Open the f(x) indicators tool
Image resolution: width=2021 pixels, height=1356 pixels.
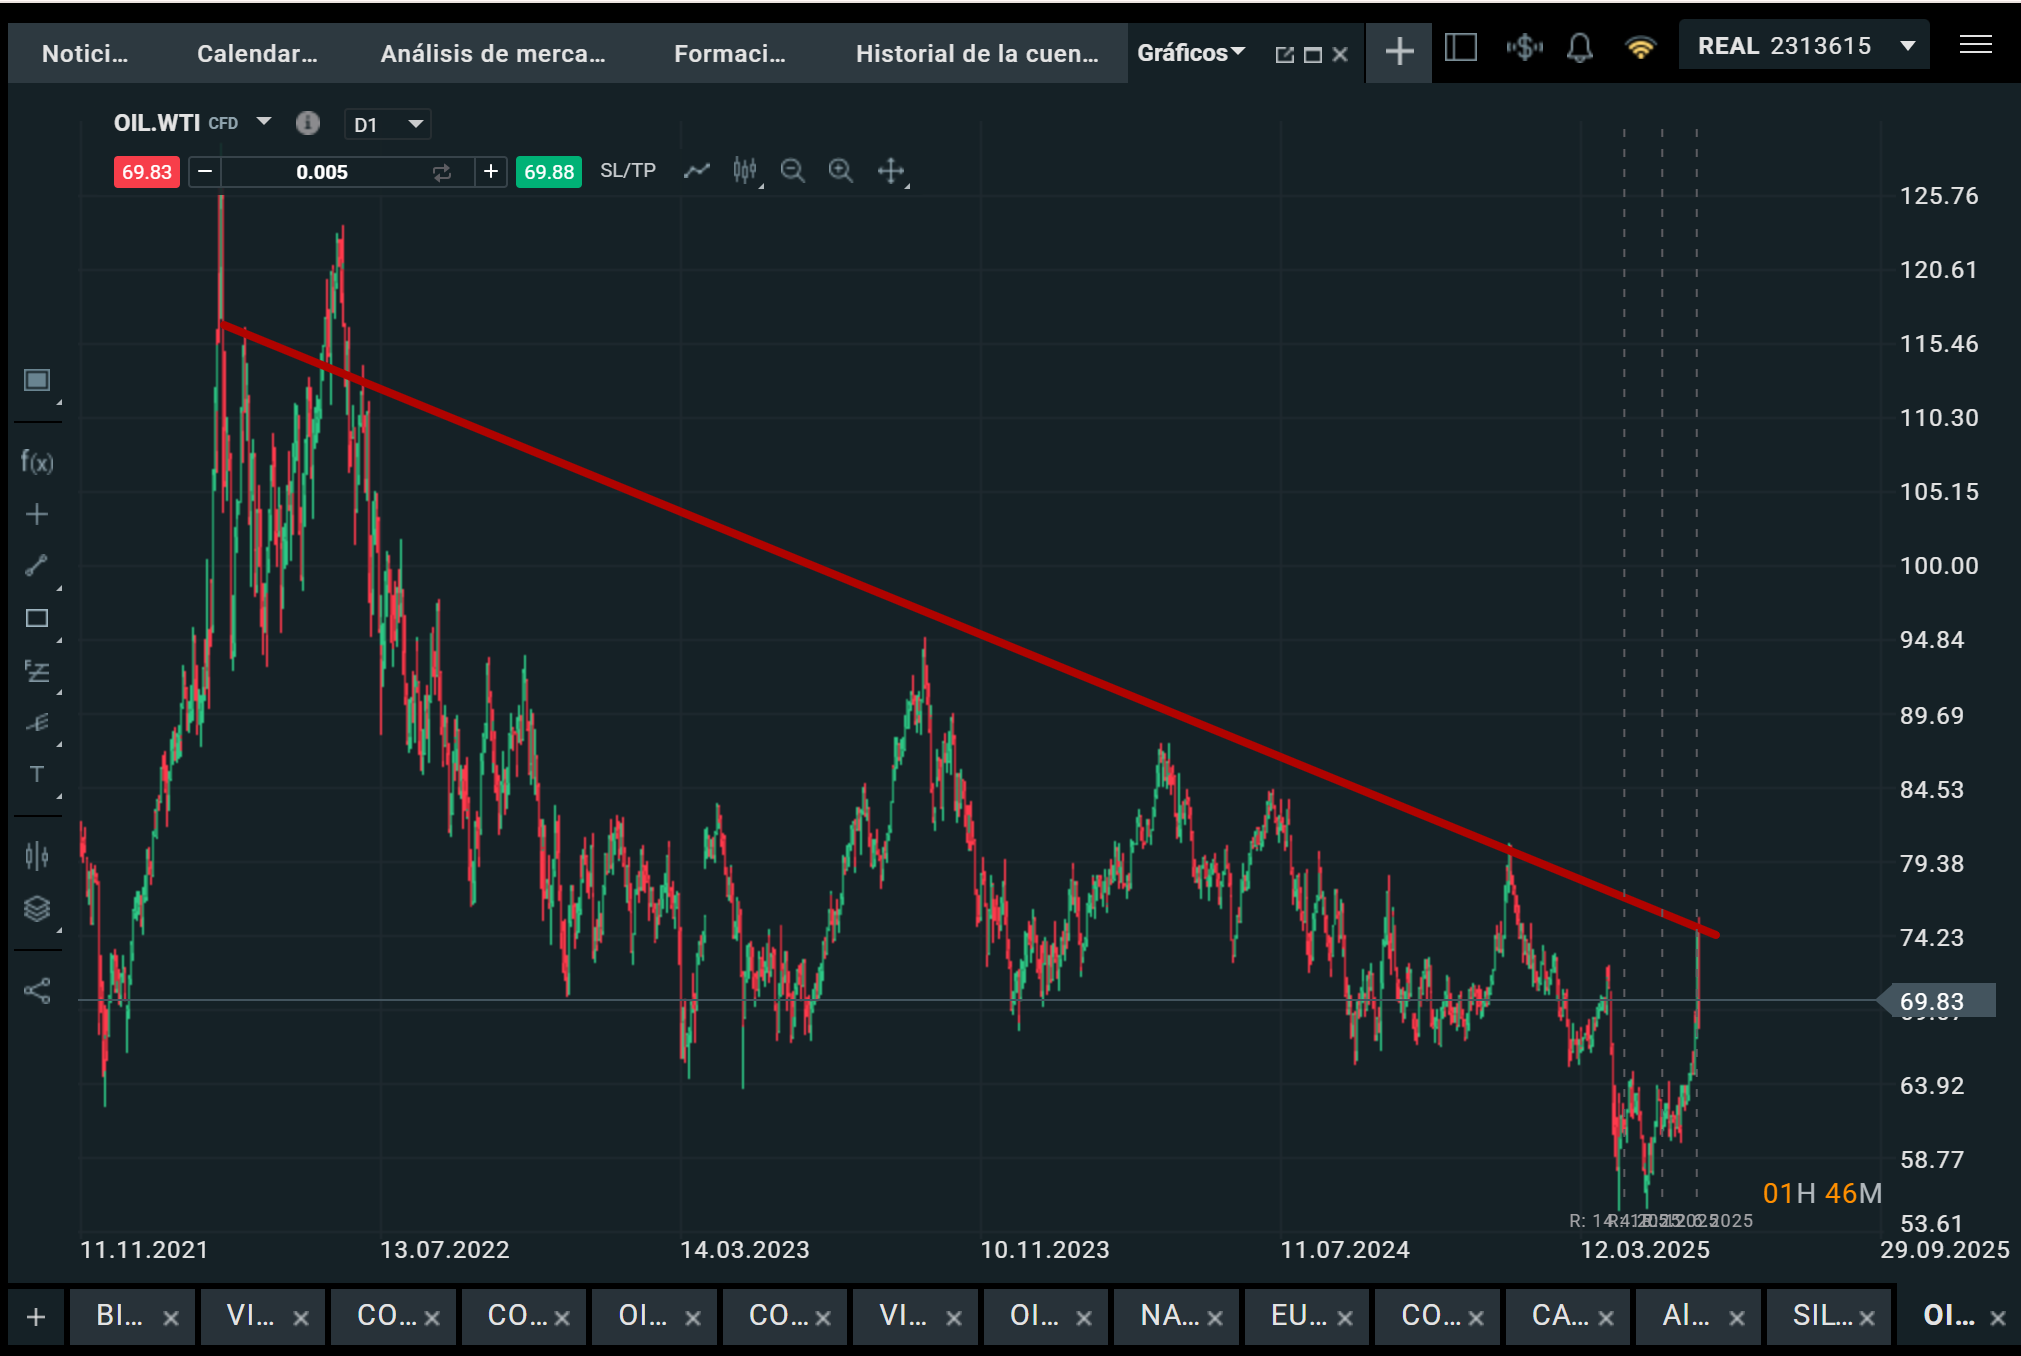click(37, 462)
